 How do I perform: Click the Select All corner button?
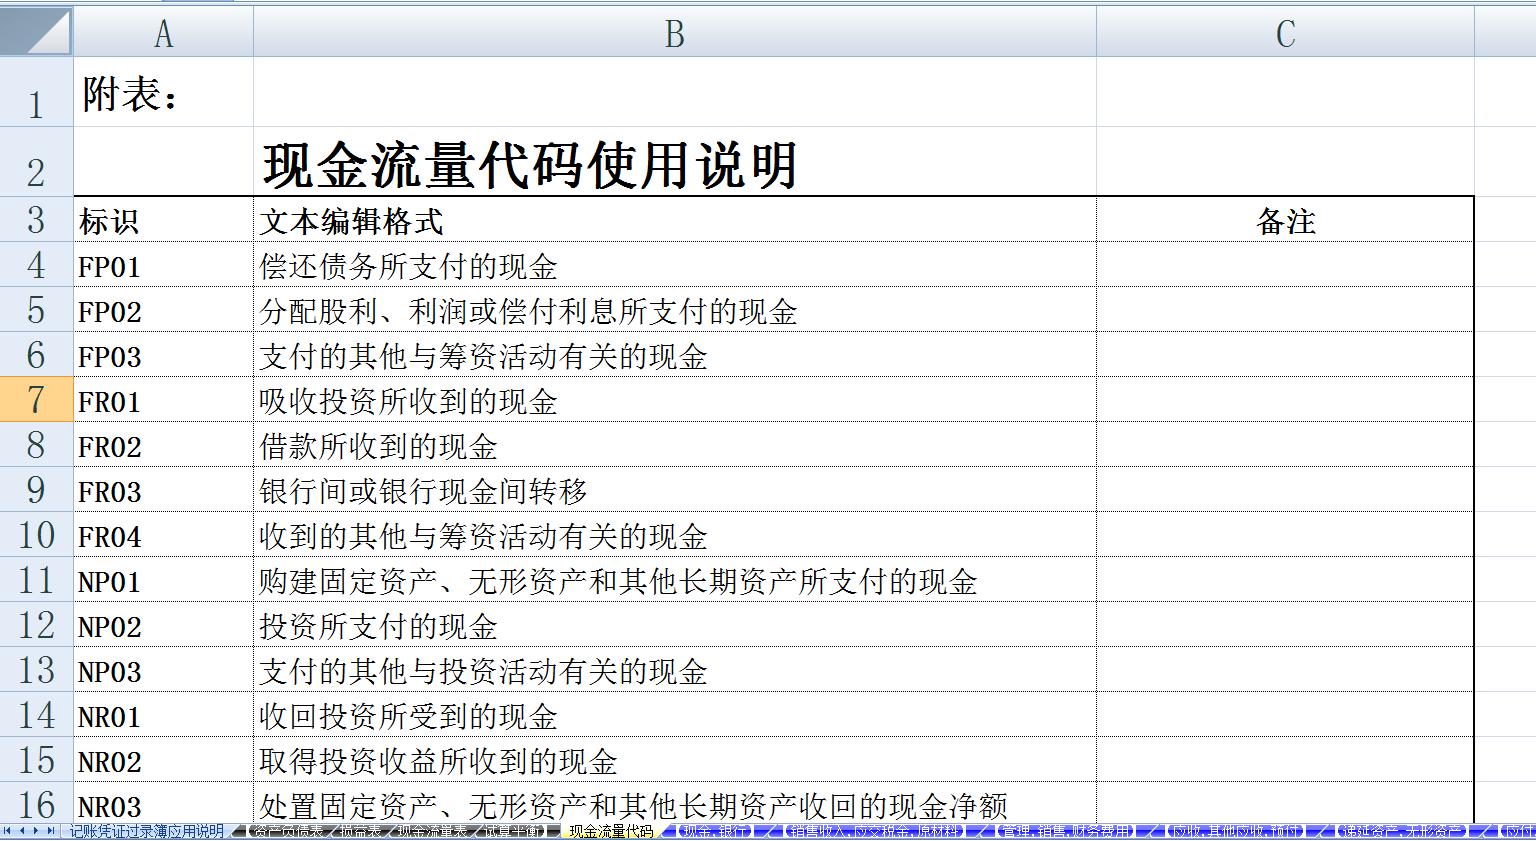pos(36,32)
